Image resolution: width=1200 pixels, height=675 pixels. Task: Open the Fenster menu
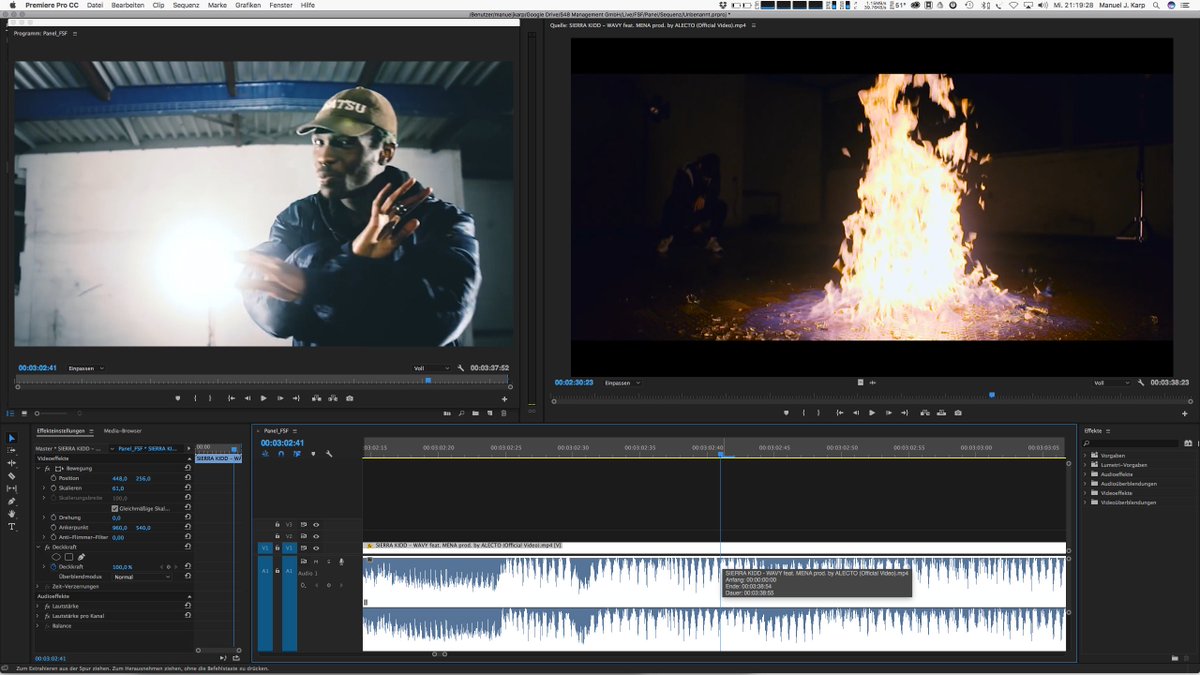281,5
